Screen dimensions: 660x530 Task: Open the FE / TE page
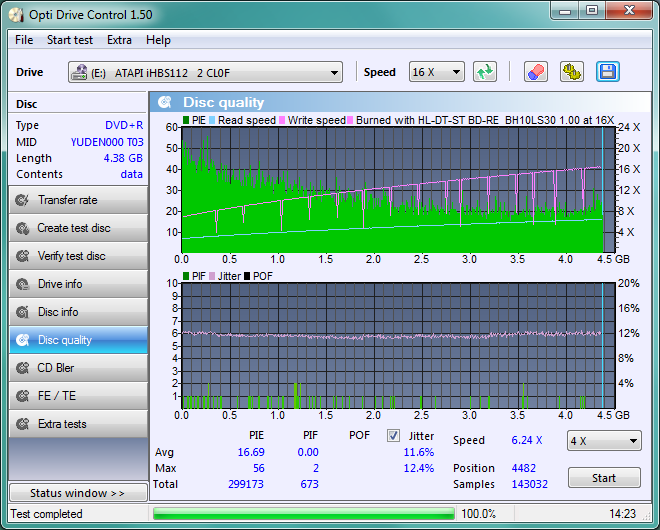[78, 396]
